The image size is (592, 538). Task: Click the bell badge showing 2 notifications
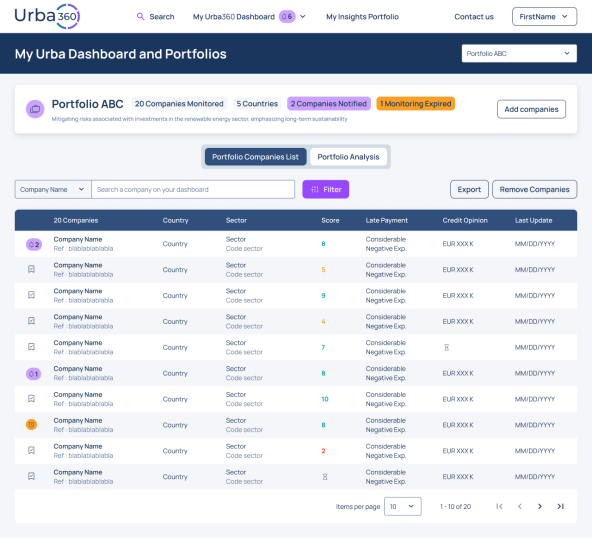tap(34, 244)
